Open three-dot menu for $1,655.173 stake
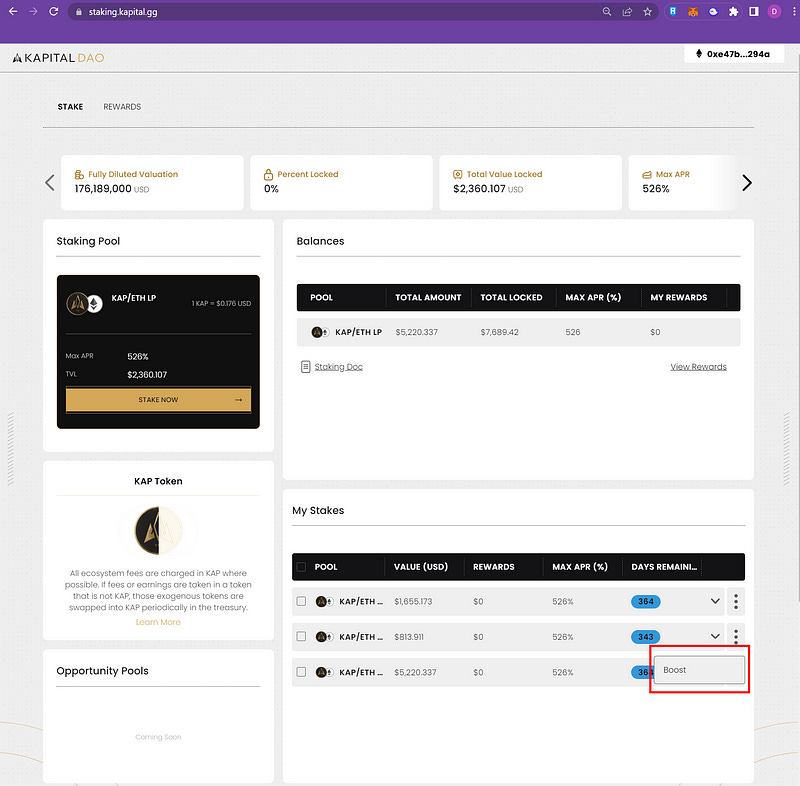Screen dimensions: 800x786 tap(736, 601)
